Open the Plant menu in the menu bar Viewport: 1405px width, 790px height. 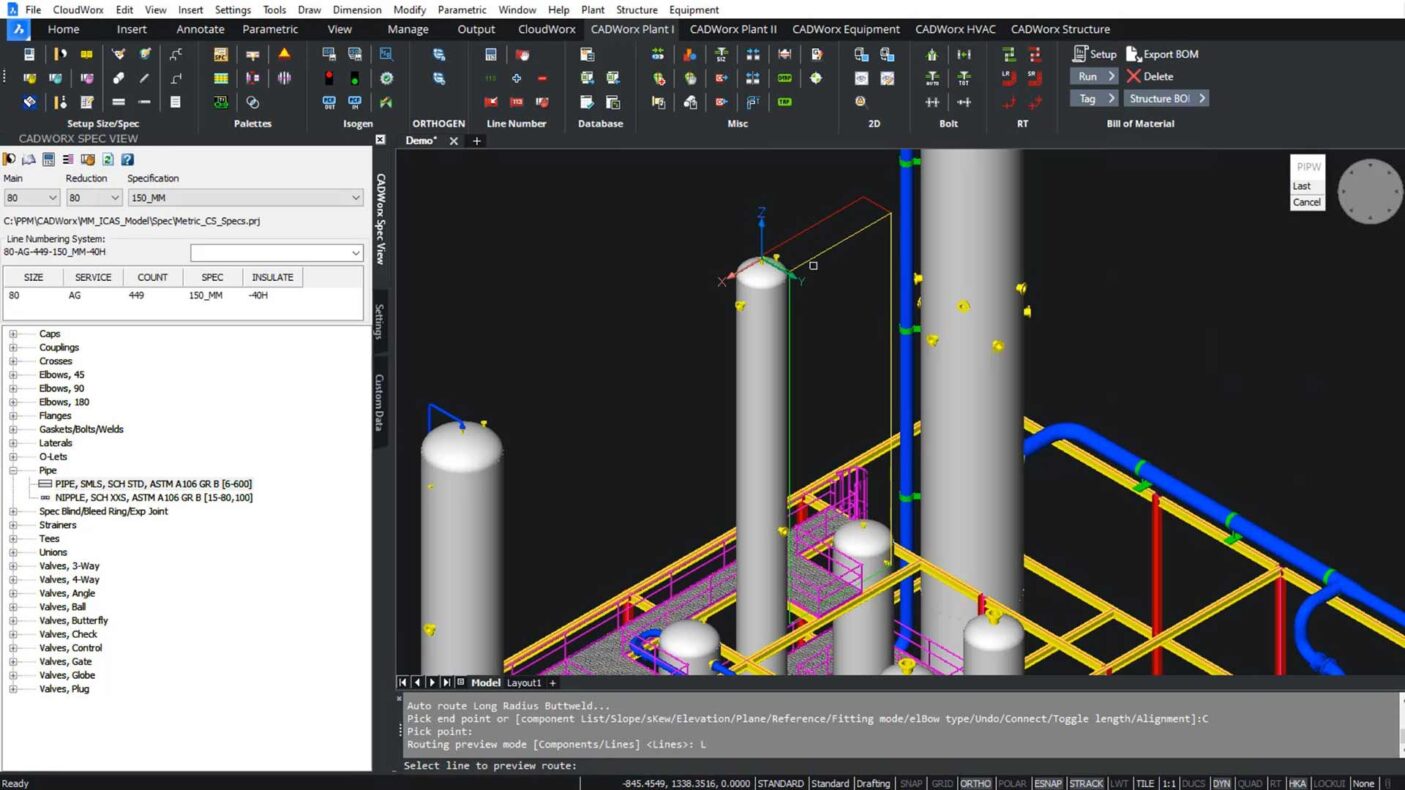593,10
